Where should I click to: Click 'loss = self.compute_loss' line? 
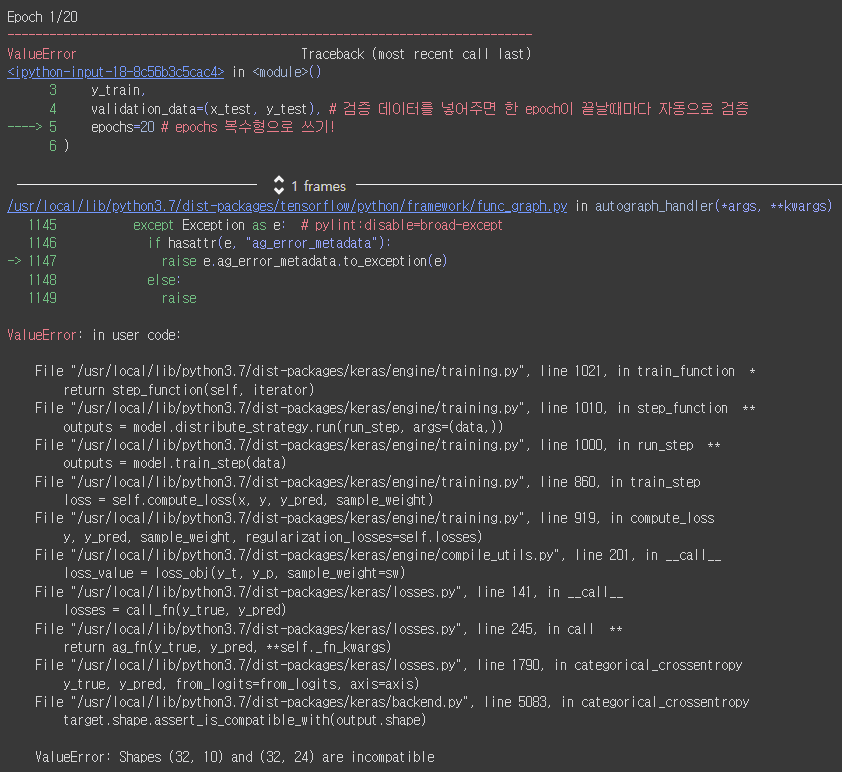pos(248,500)
